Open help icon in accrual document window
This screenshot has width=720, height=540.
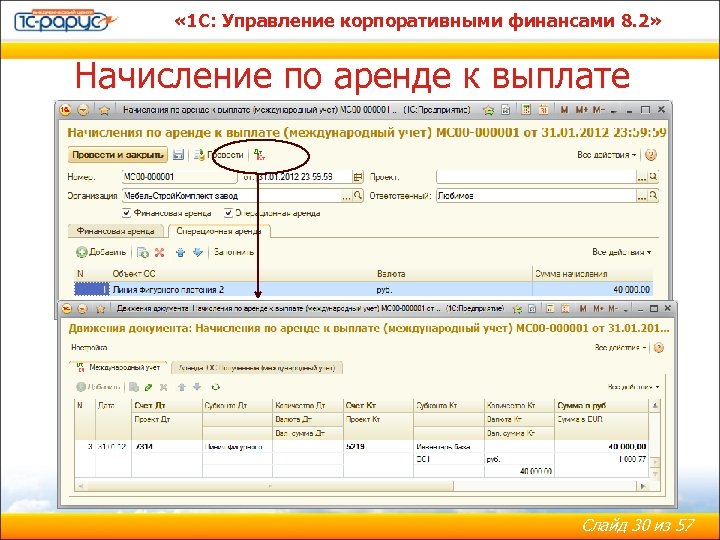(651, 155)
